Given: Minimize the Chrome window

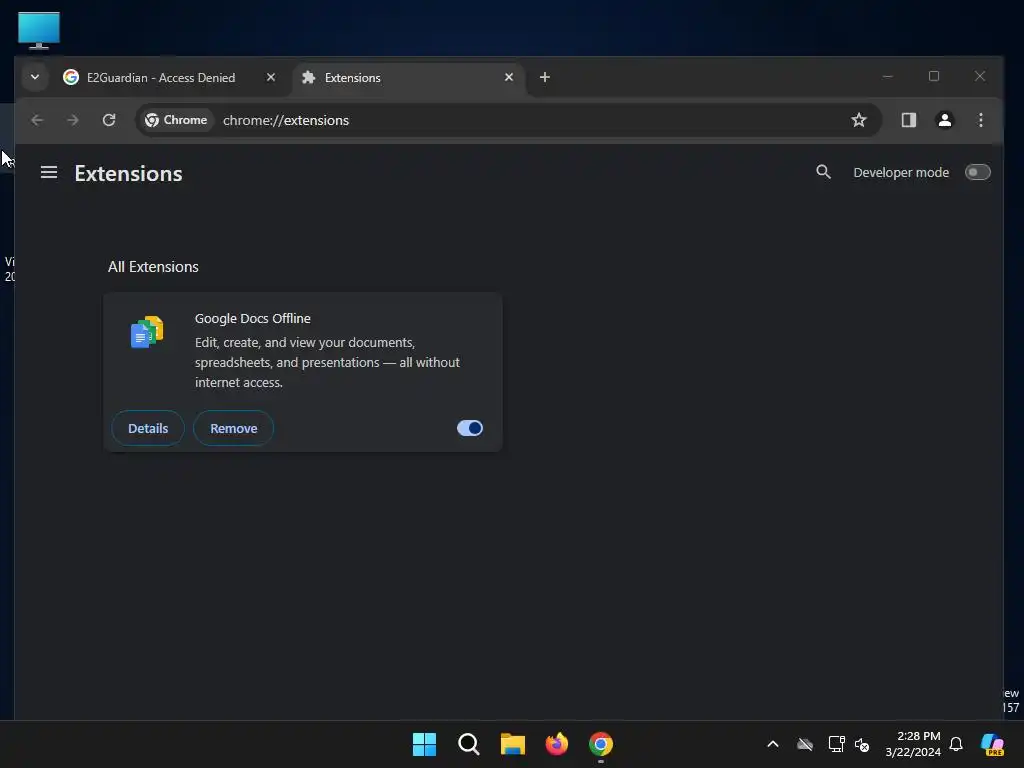Looking at the screenshot, I should coord(887,76).
